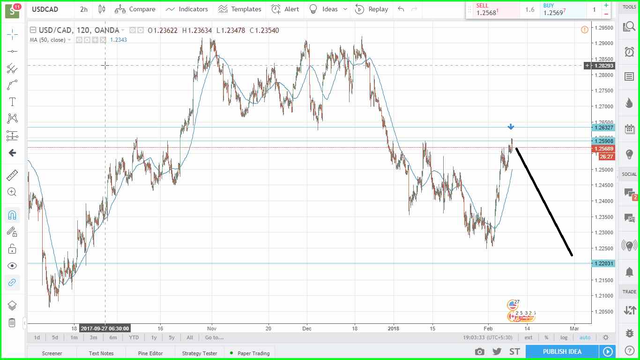The width and height of the screenshot is (640, 360).
Task: Toggle log scale
Action: (564, 338)
